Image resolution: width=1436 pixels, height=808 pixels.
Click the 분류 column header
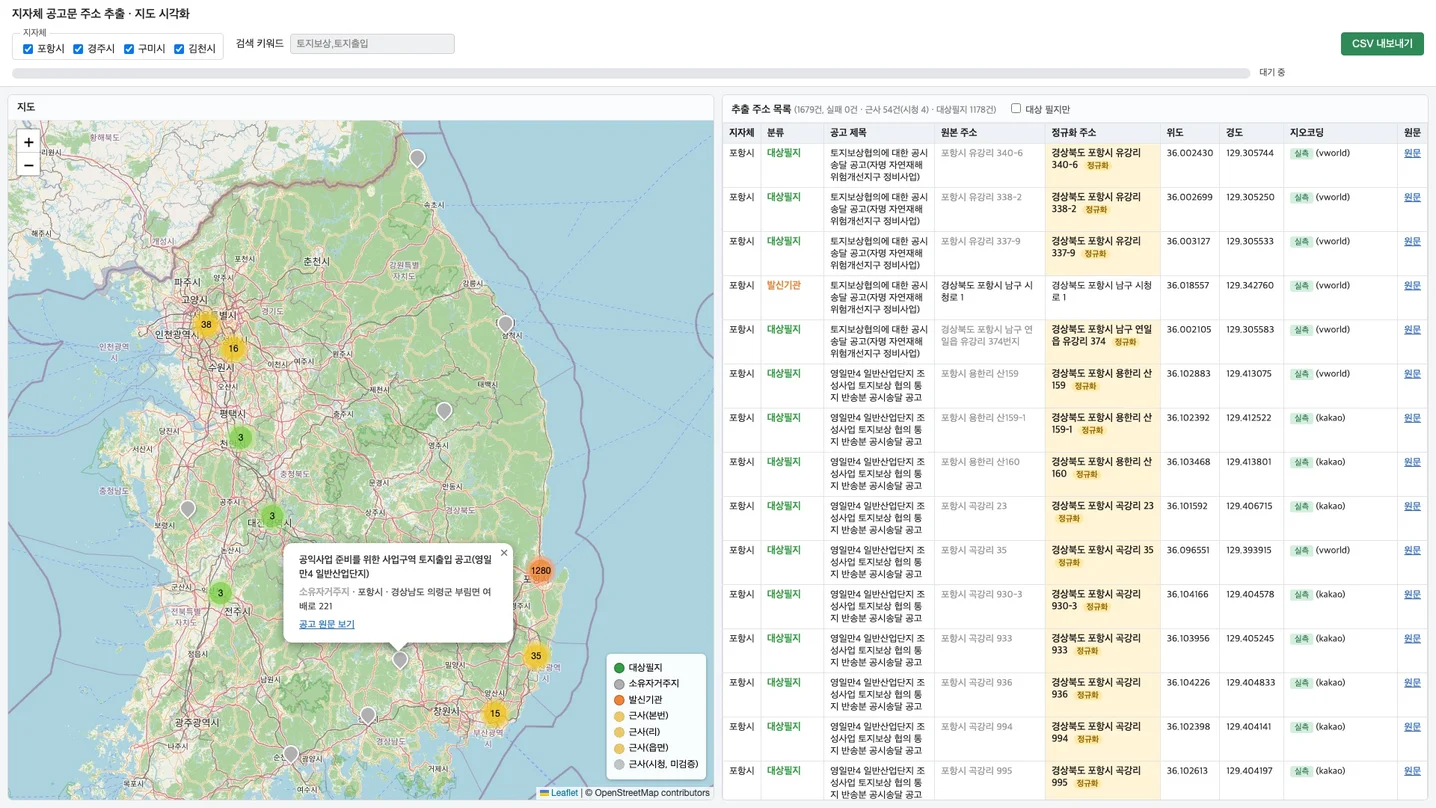(x=792, y=132)
